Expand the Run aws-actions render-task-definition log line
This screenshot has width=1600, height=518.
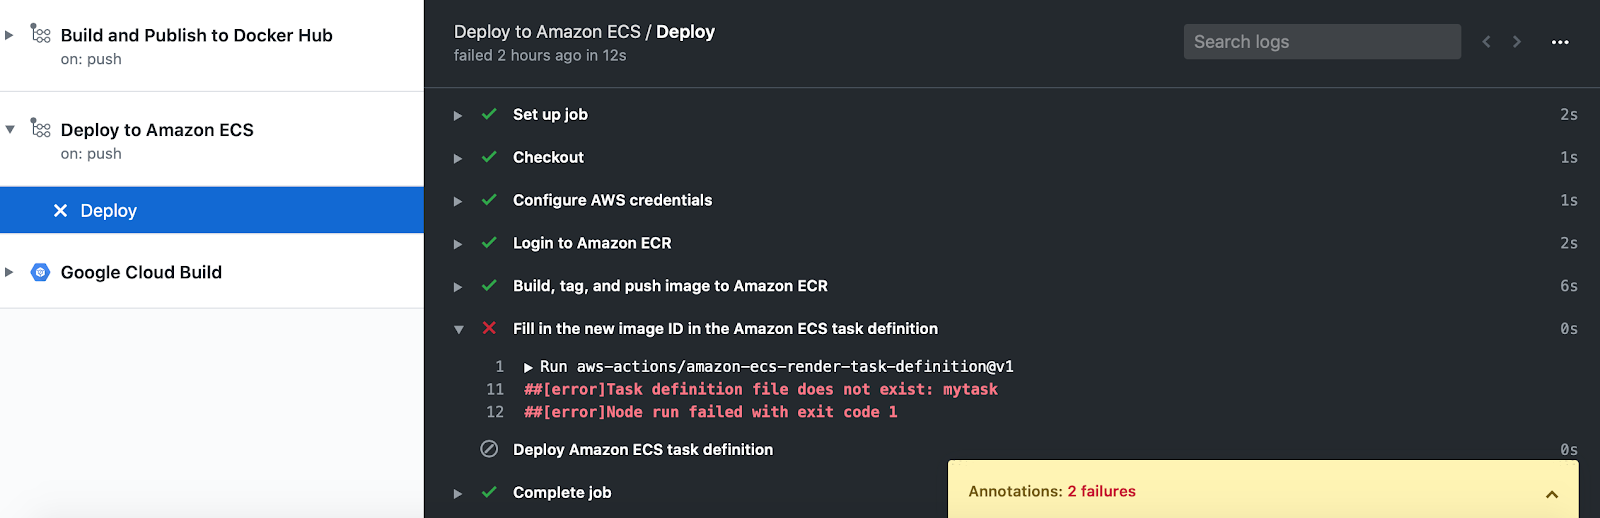528,367
